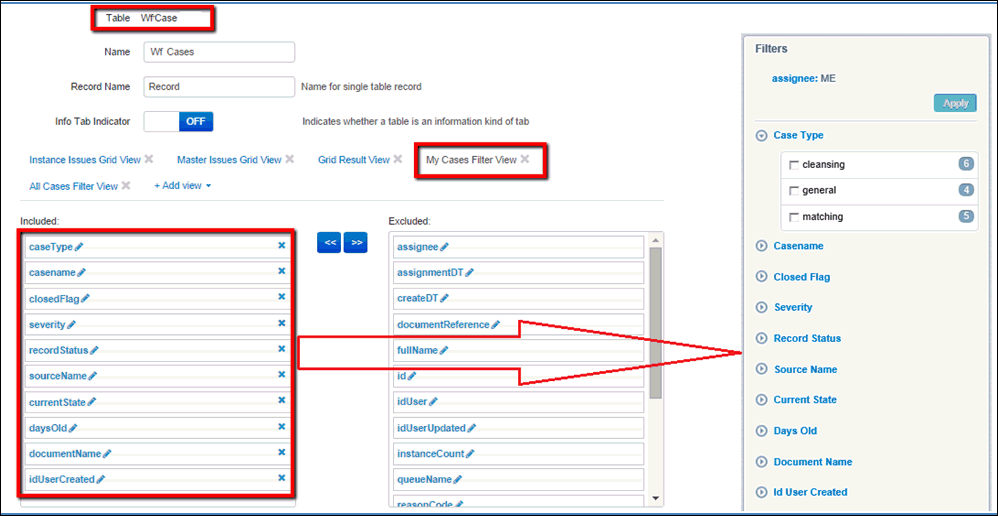
Task: Click the edit pencil beside documentName
Action: tap(107, 453)
